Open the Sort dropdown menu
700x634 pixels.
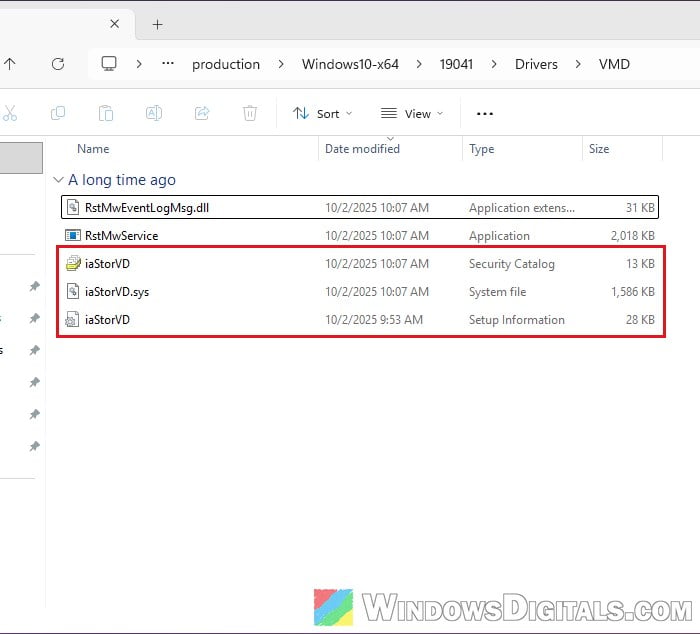click(322, 114)
